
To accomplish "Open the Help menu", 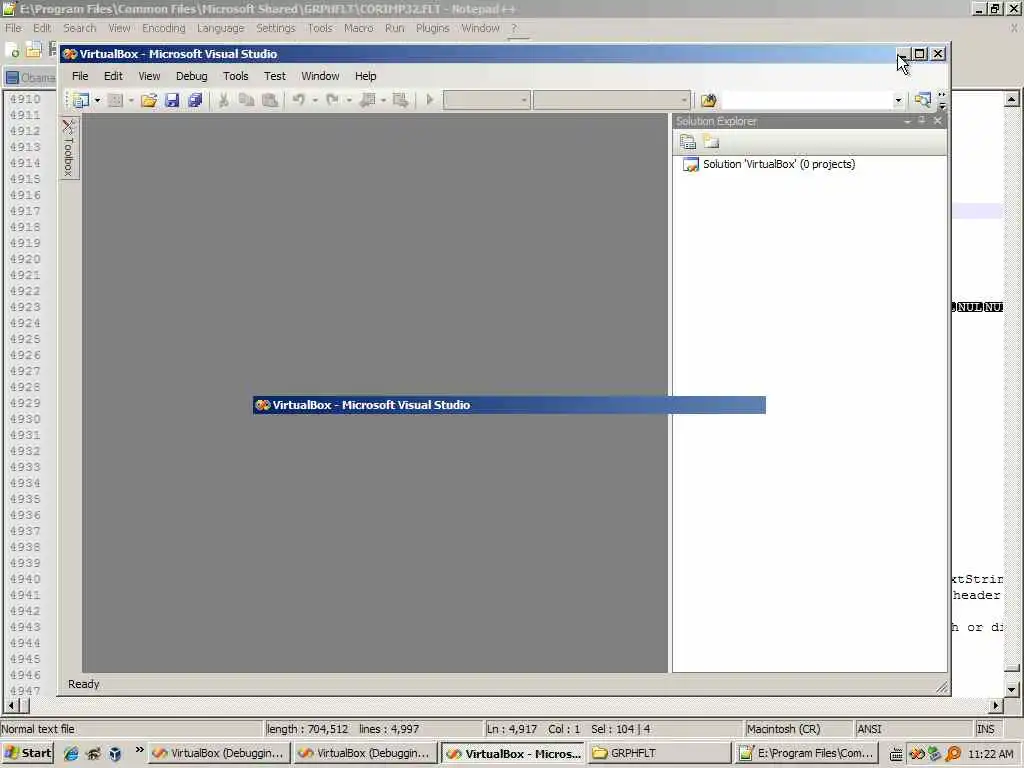I will click(x=366, y=76).
